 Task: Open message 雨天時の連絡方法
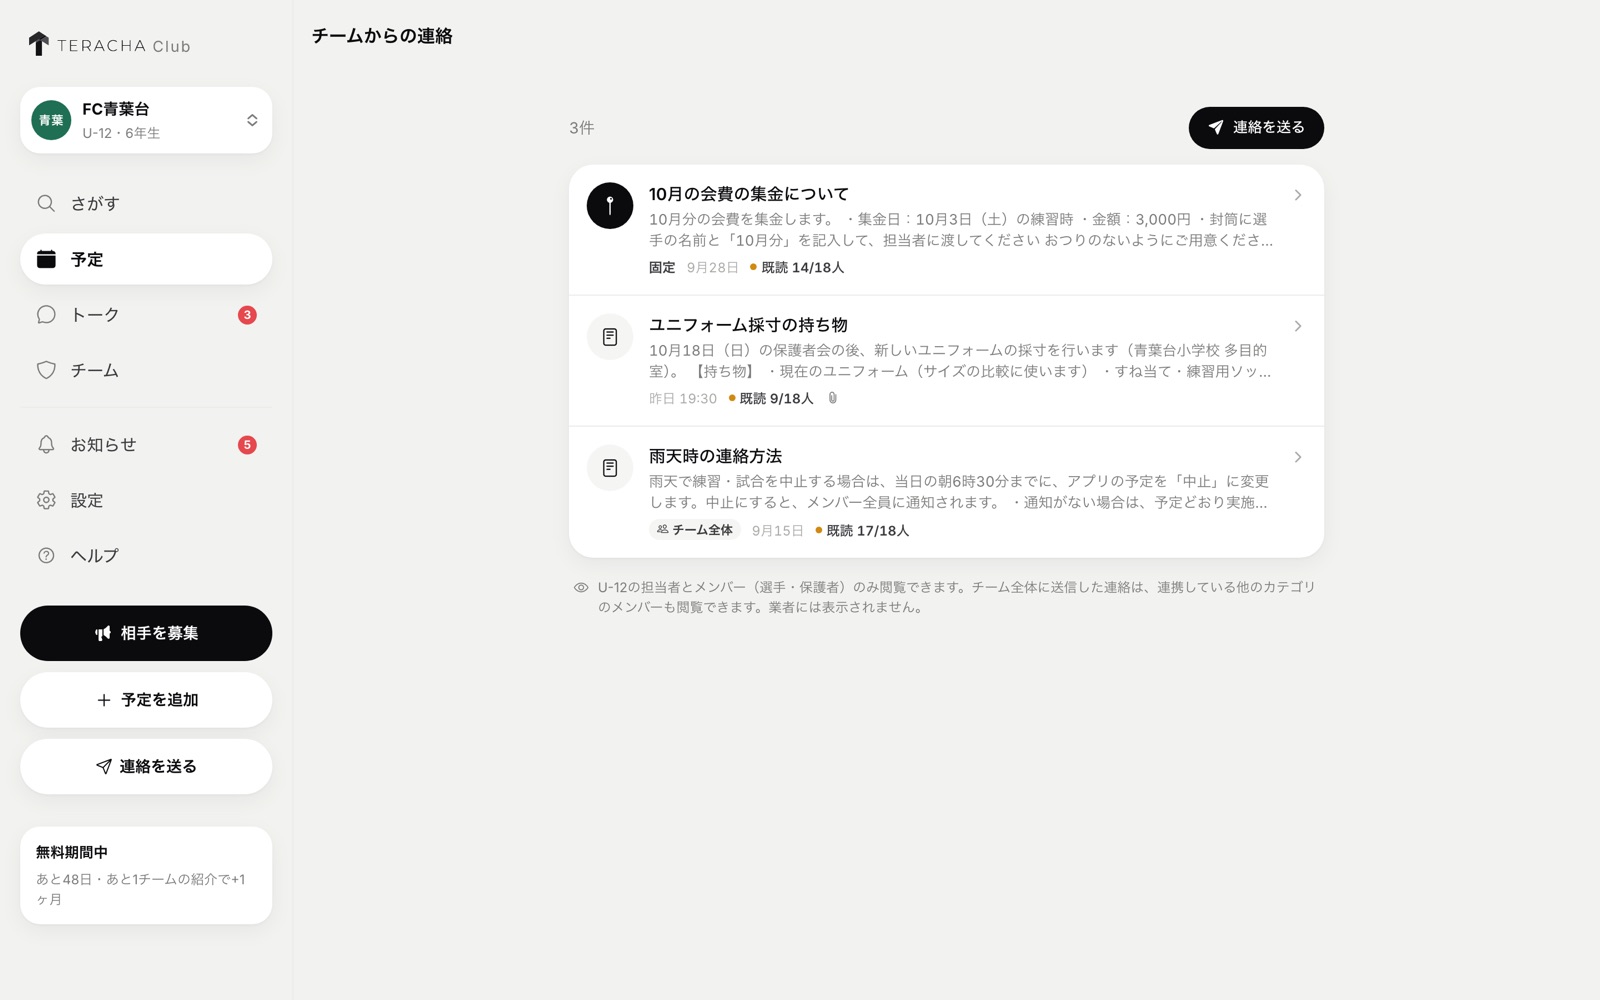point(946,492)
